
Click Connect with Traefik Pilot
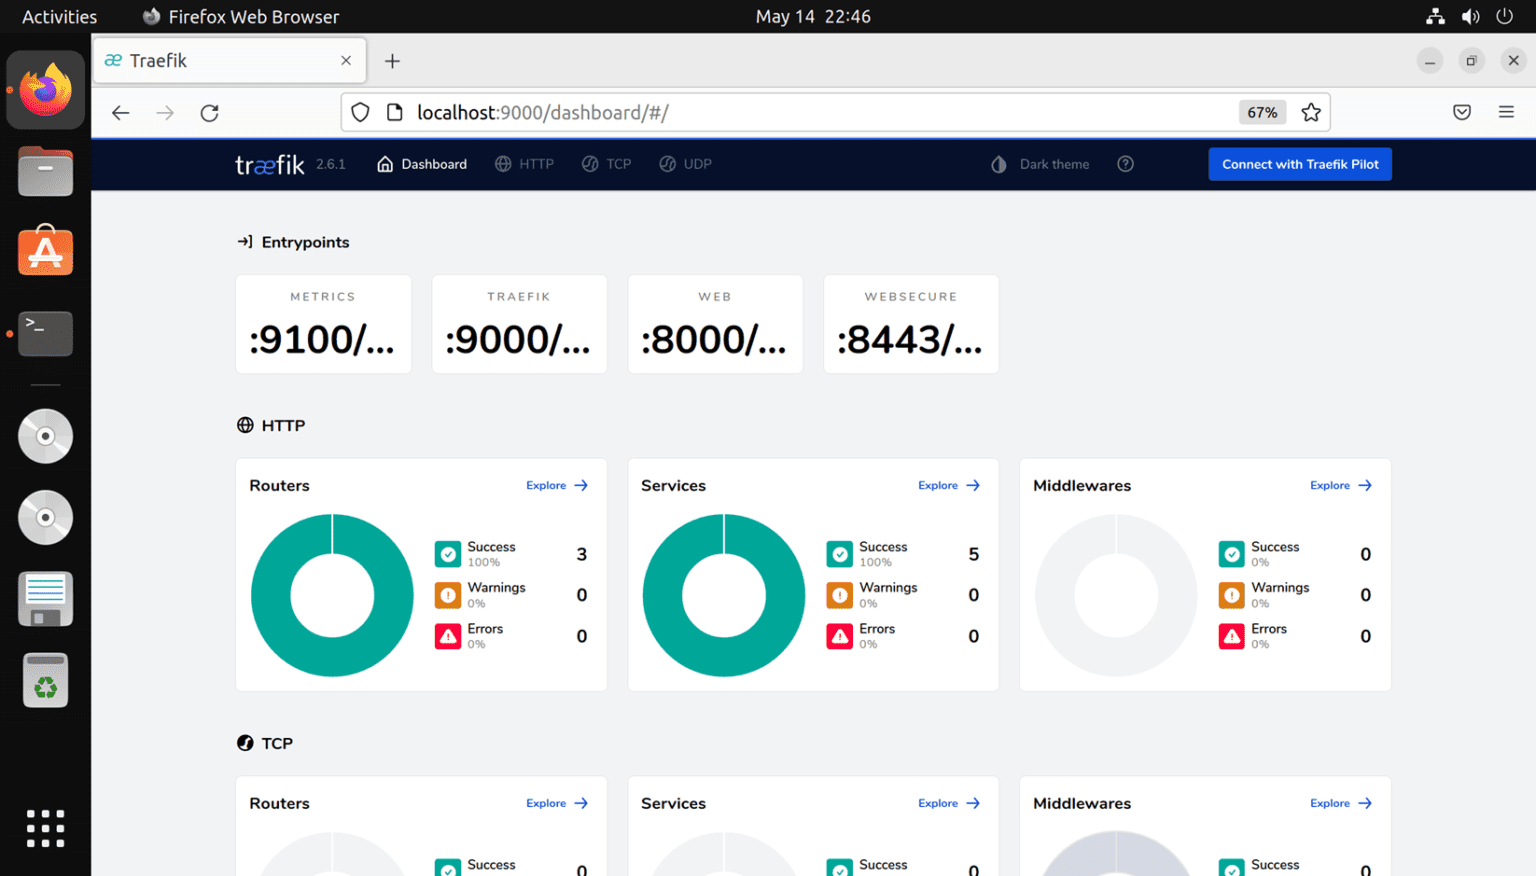click(x=1300, y=163)
